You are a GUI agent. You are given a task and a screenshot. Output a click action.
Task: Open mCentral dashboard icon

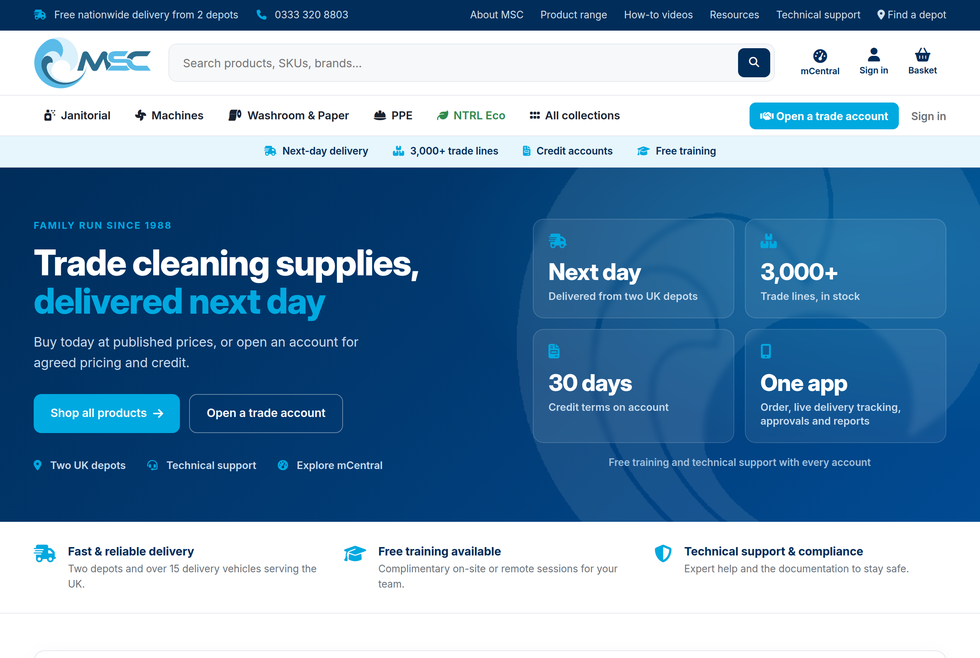pyautogui.click(x=820, y=56)
